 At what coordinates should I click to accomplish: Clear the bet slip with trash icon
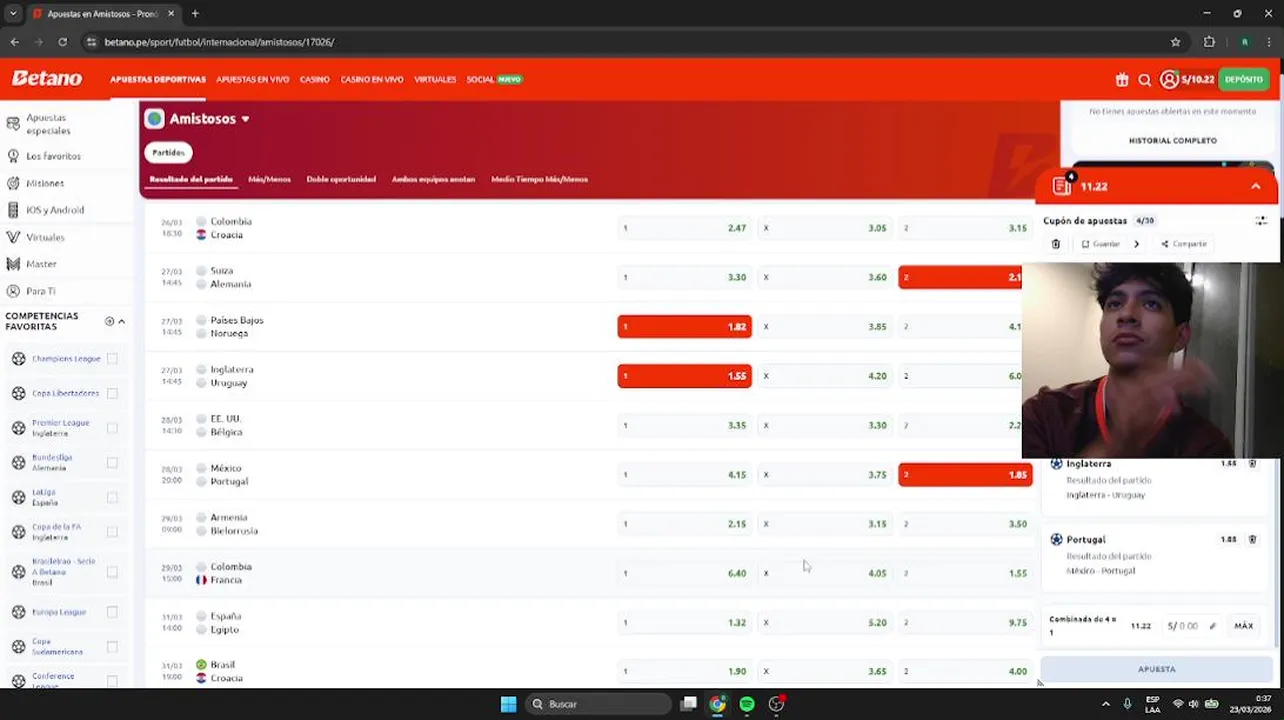click(x=1056, y=244)
